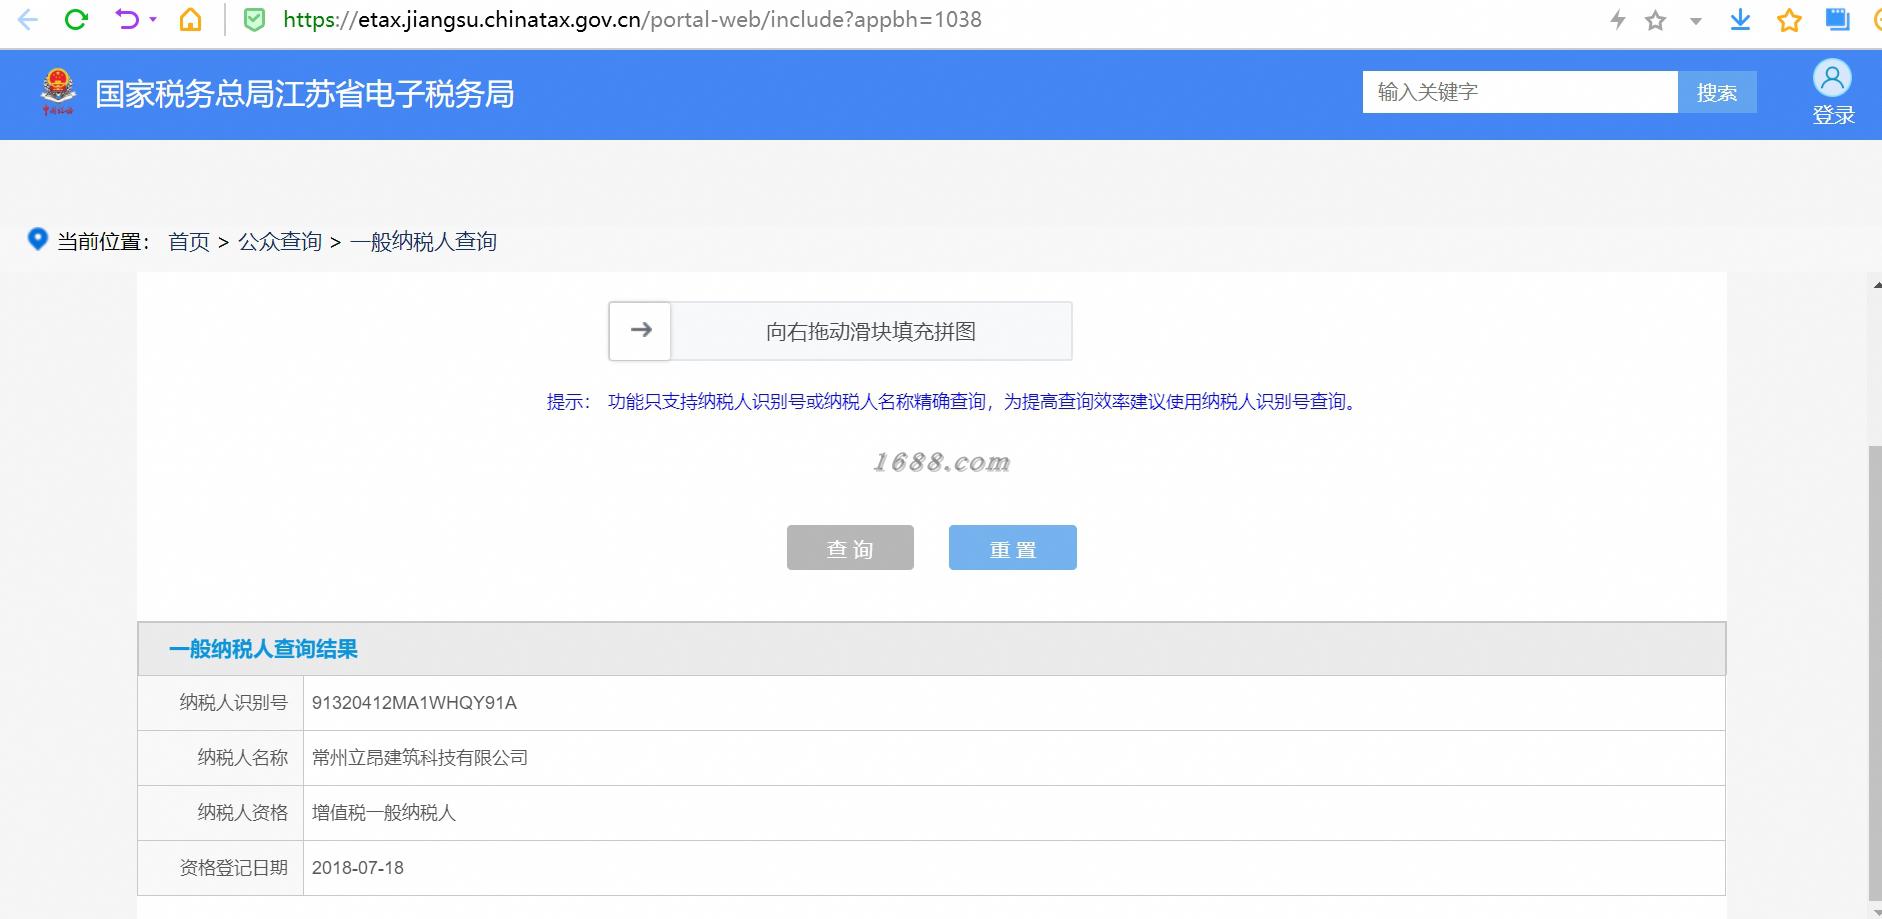The width and height of the screenshot is (1882, 919).
Task: Open downloads with the blue download arrow
Action: 1740,19
